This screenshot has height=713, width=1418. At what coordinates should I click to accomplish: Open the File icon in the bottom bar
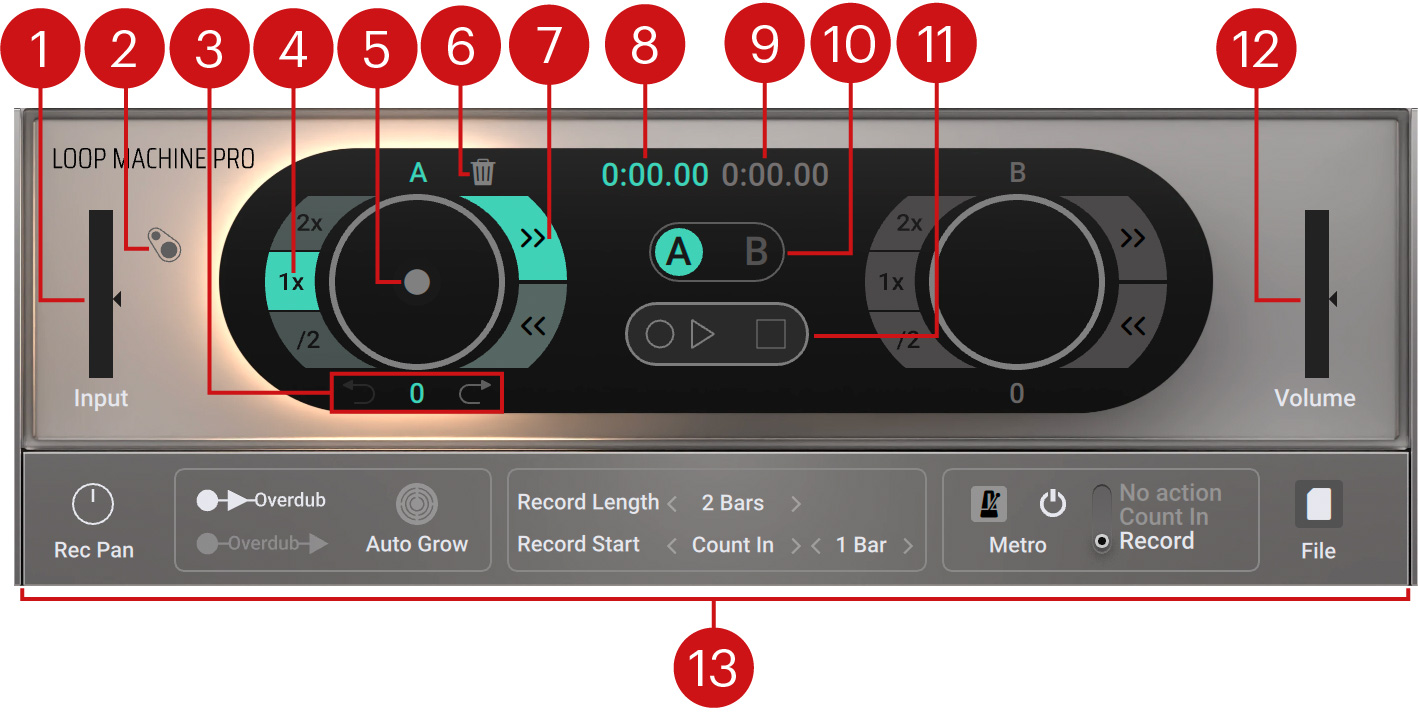point(1317,502)
